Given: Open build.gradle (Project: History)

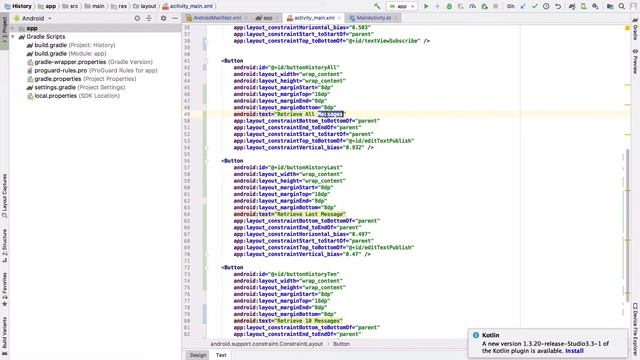Looking at the screenshot, I should [71, 45].
